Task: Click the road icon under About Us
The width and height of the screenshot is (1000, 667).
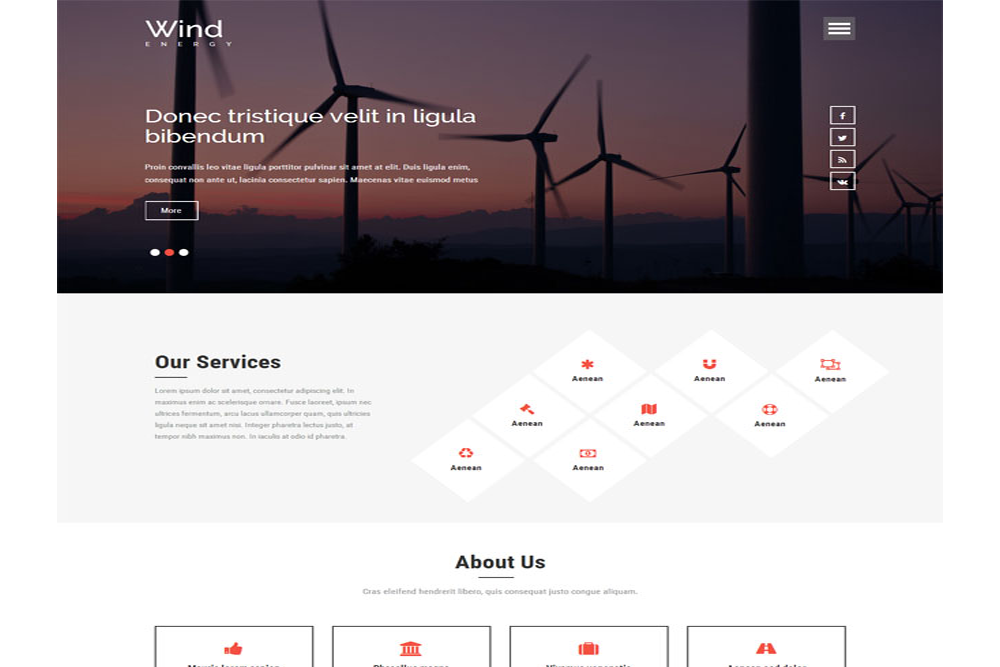Action: click(766, 649)
